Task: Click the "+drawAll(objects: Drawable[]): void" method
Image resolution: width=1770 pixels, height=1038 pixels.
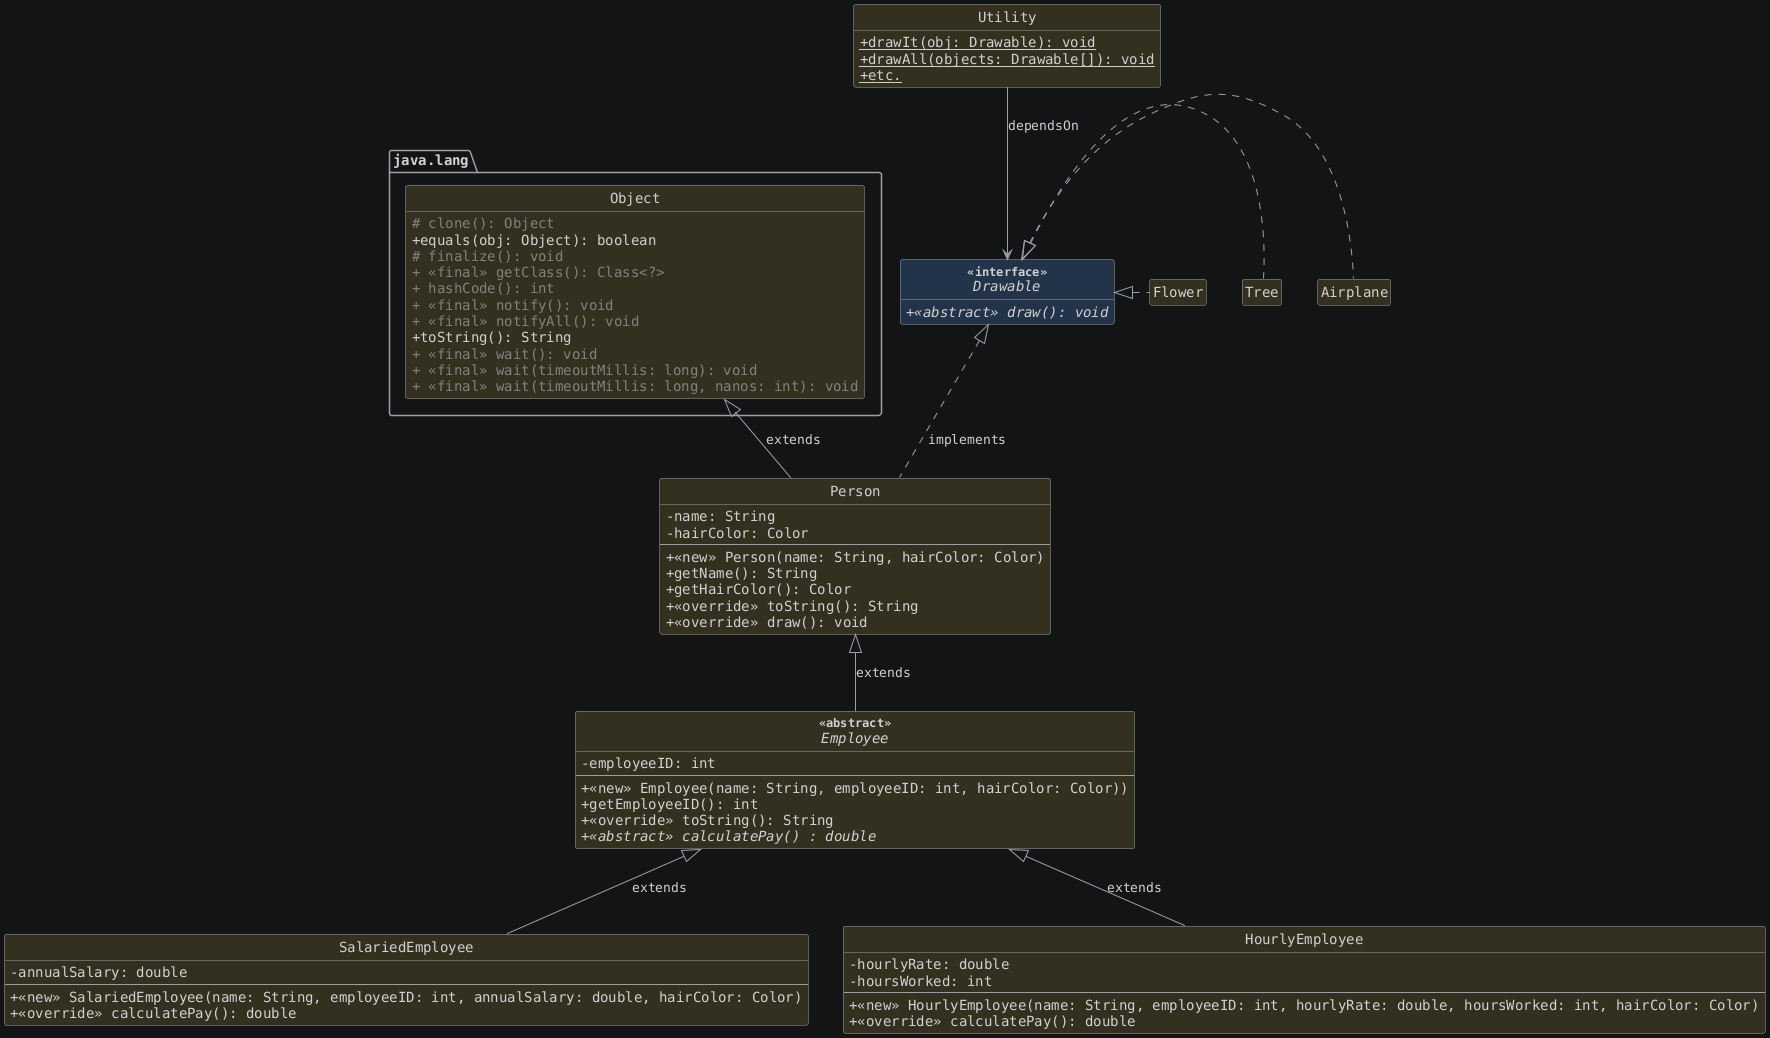Action: (x=1006, y=59)
